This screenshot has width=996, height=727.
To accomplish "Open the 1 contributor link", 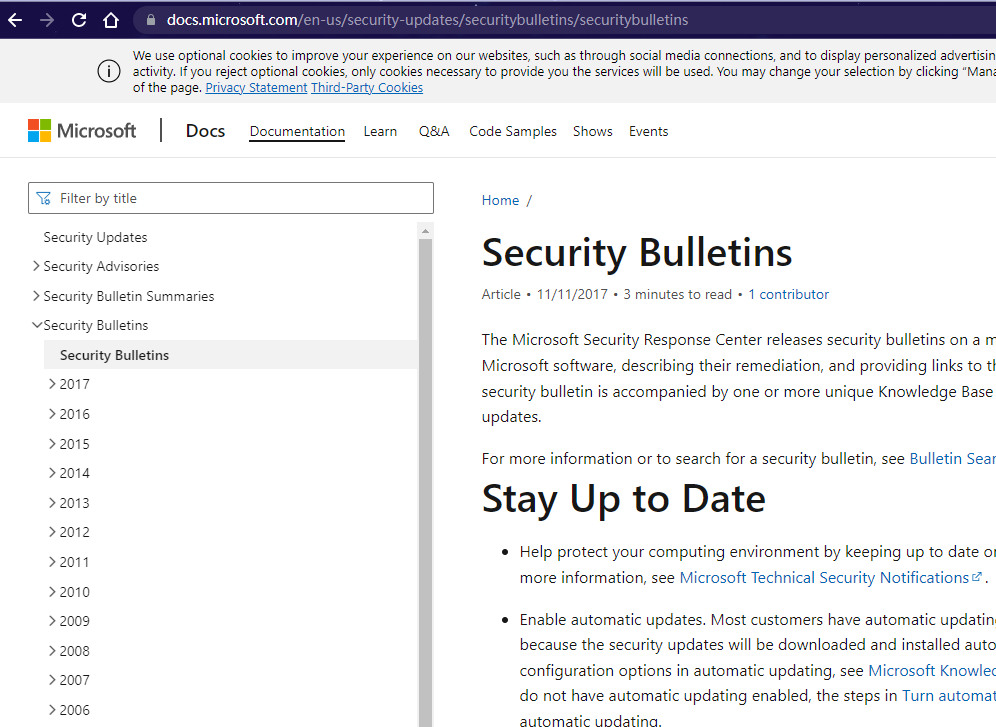I will pos(788,295).
